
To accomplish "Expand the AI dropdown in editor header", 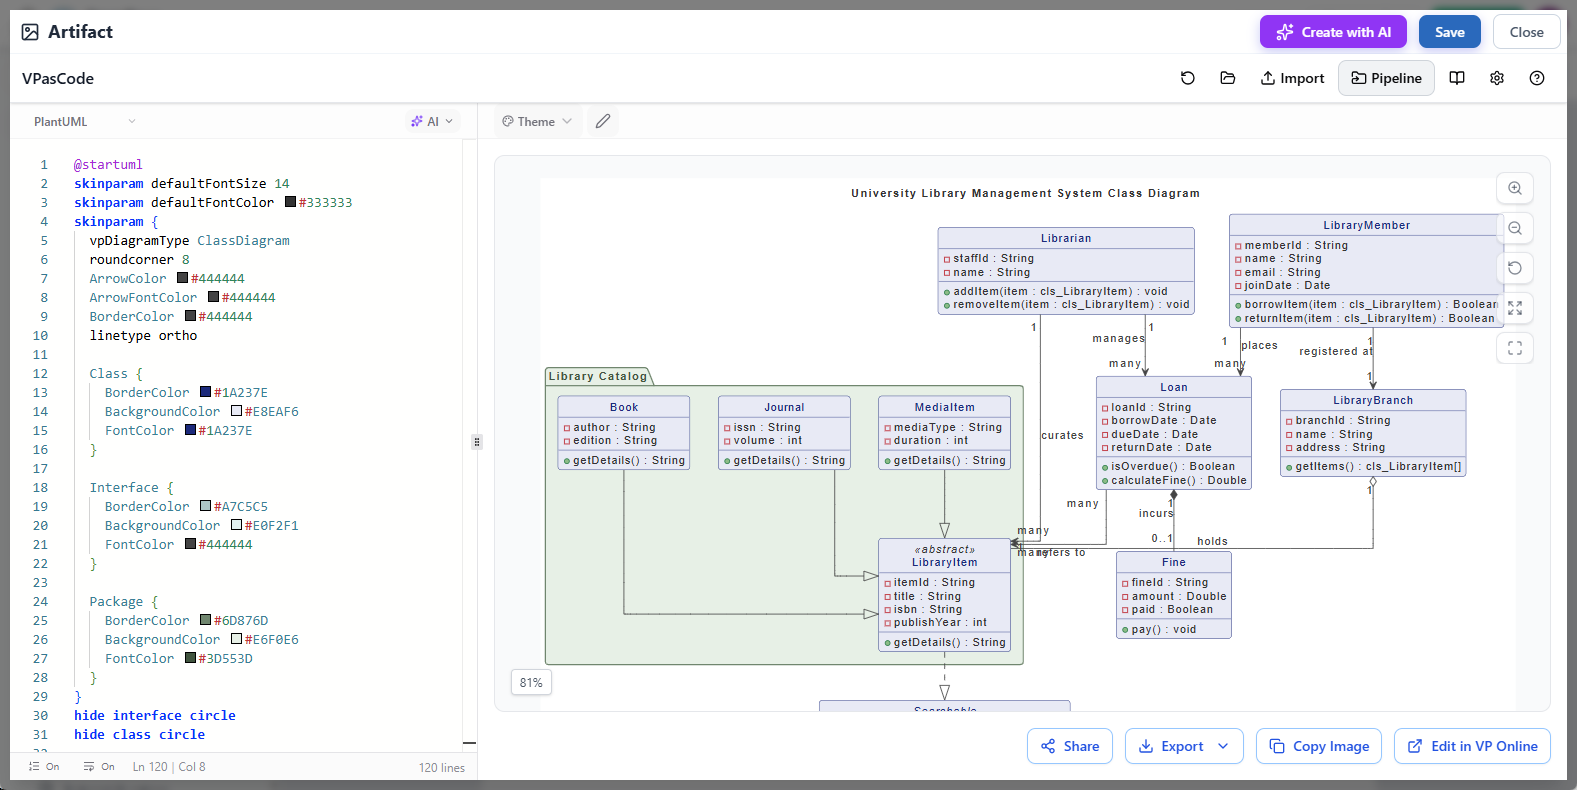I will [432, 121].
